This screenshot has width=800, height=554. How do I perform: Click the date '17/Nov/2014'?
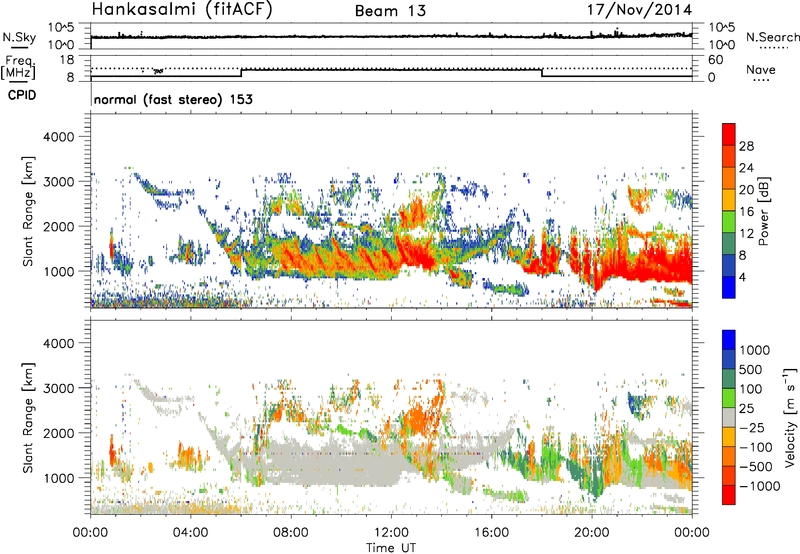[x=640, y=9]
